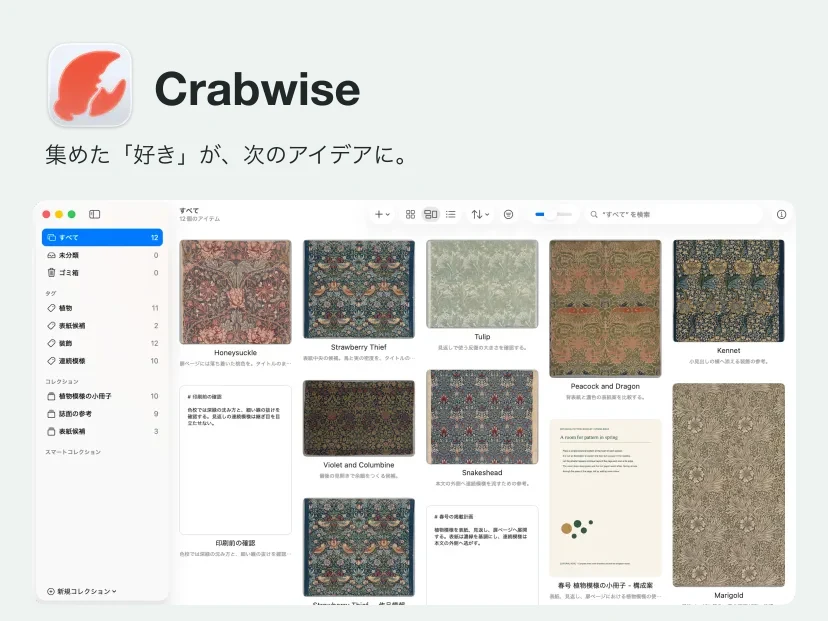The height and width of the screenshot is (621, 828).
Task: Click the Snakehead title label
Action: click(482, 473)
